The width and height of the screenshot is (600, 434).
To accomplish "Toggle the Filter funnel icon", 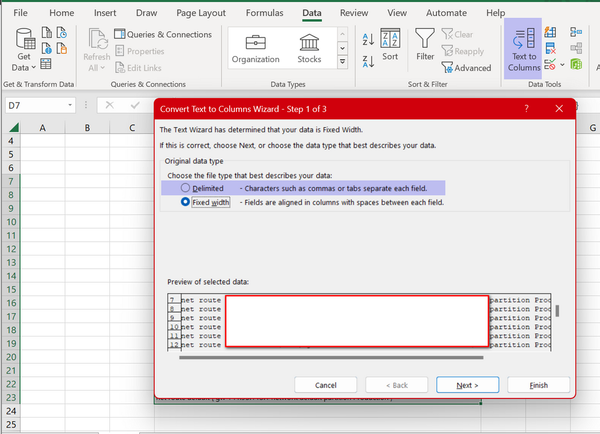I will point(425,44).
